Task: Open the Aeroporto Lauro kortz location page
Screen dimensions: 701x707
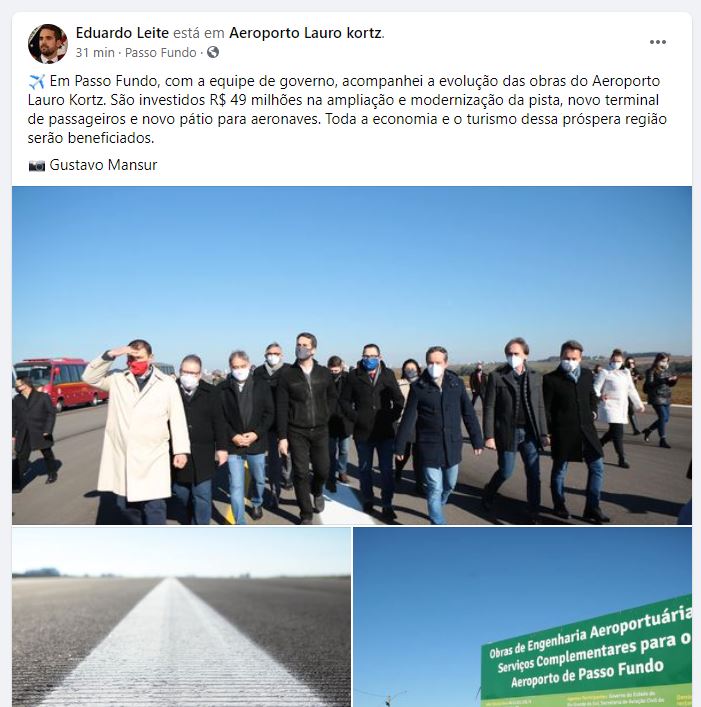Action: [x=306, y=33]
